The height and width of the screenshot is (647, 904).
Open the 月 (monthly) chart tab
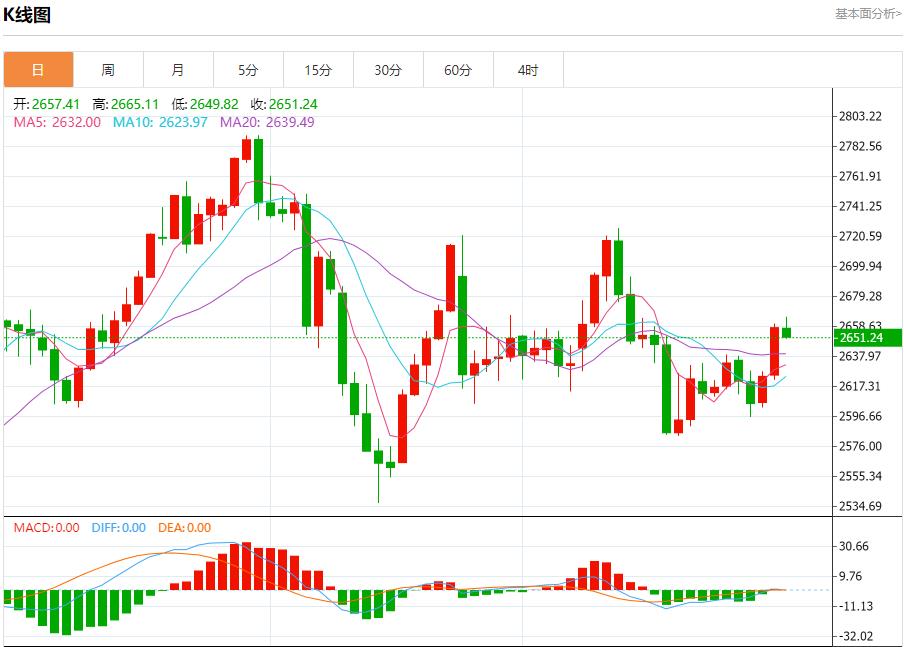[x=178, y=70]
